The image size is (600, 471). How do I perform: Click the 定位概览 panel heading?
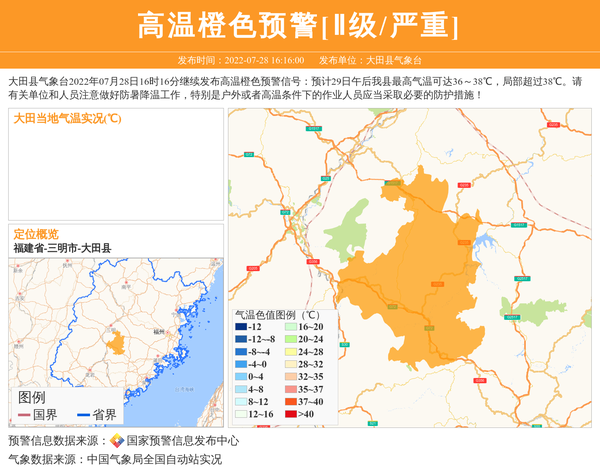click(36, 234)
